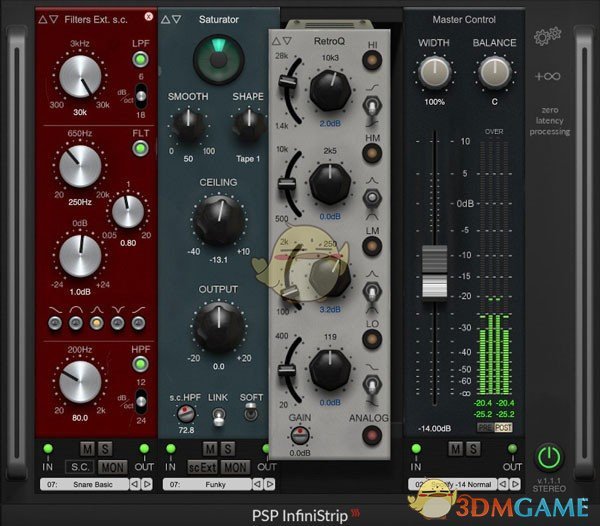The width and height of the screenshot is (600, 526).
Task: Click the Saturator green indicator dial
Action: coord(218,60)
